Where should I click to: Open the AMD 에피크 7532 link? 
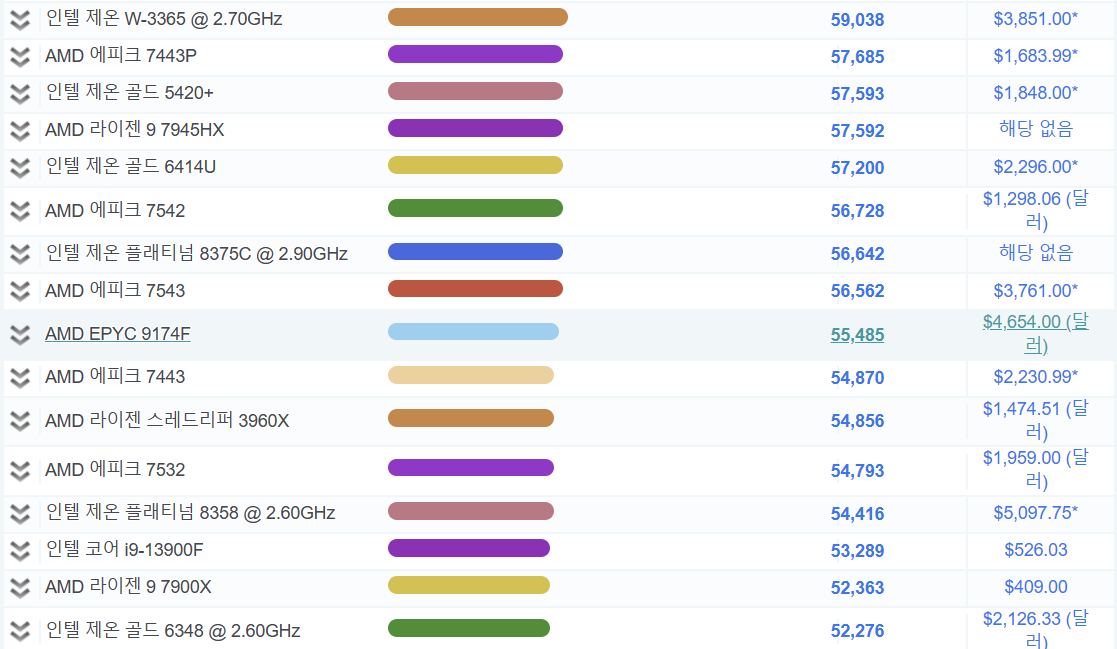pos(115,469)
